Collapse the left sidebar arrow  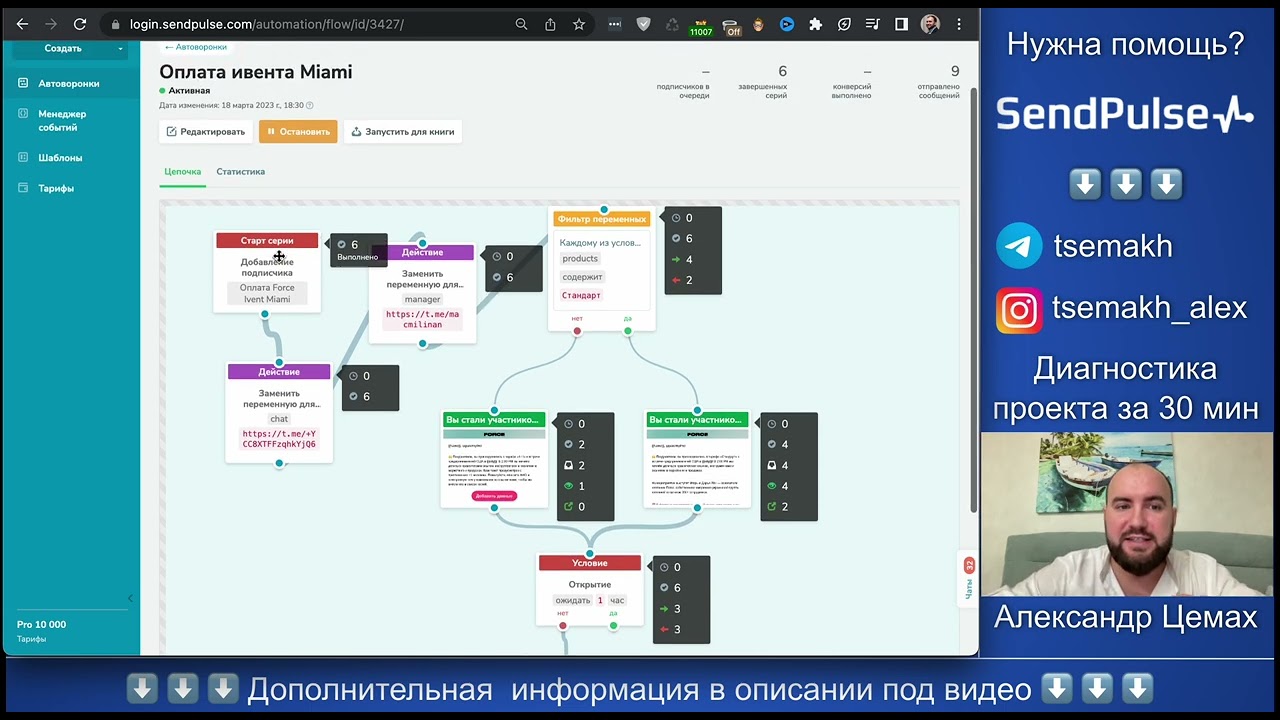pyautogui.click(x=130, y=599)
